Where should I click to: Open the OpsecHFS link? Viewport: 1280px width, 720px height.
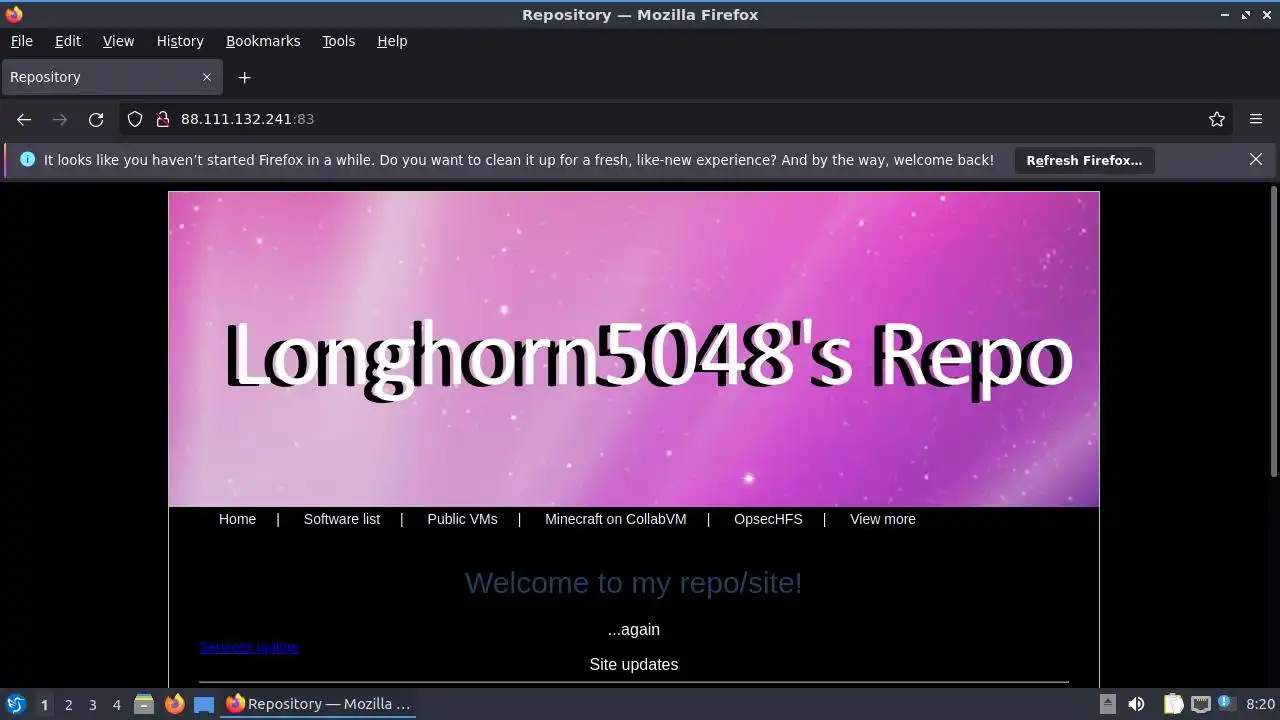point(768,519)
